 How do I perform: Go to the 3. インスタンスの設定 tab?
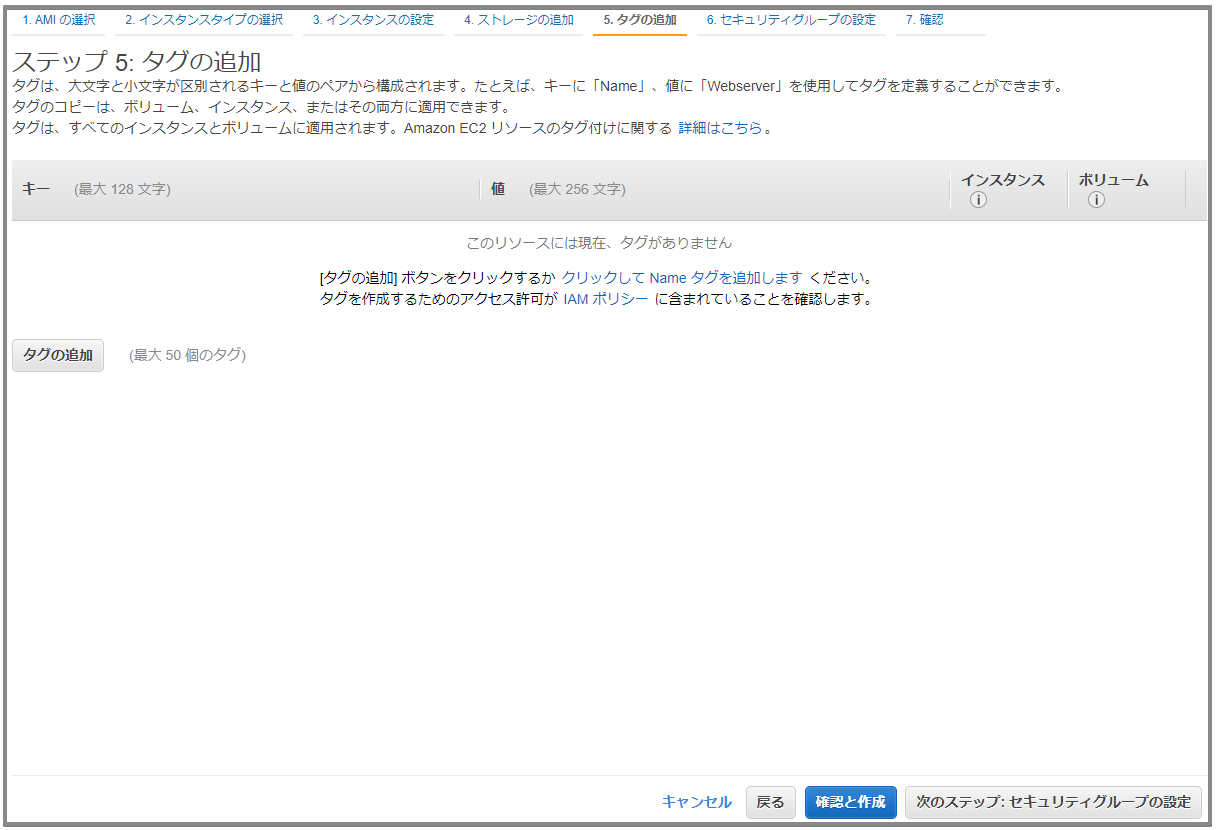[372, 19]
